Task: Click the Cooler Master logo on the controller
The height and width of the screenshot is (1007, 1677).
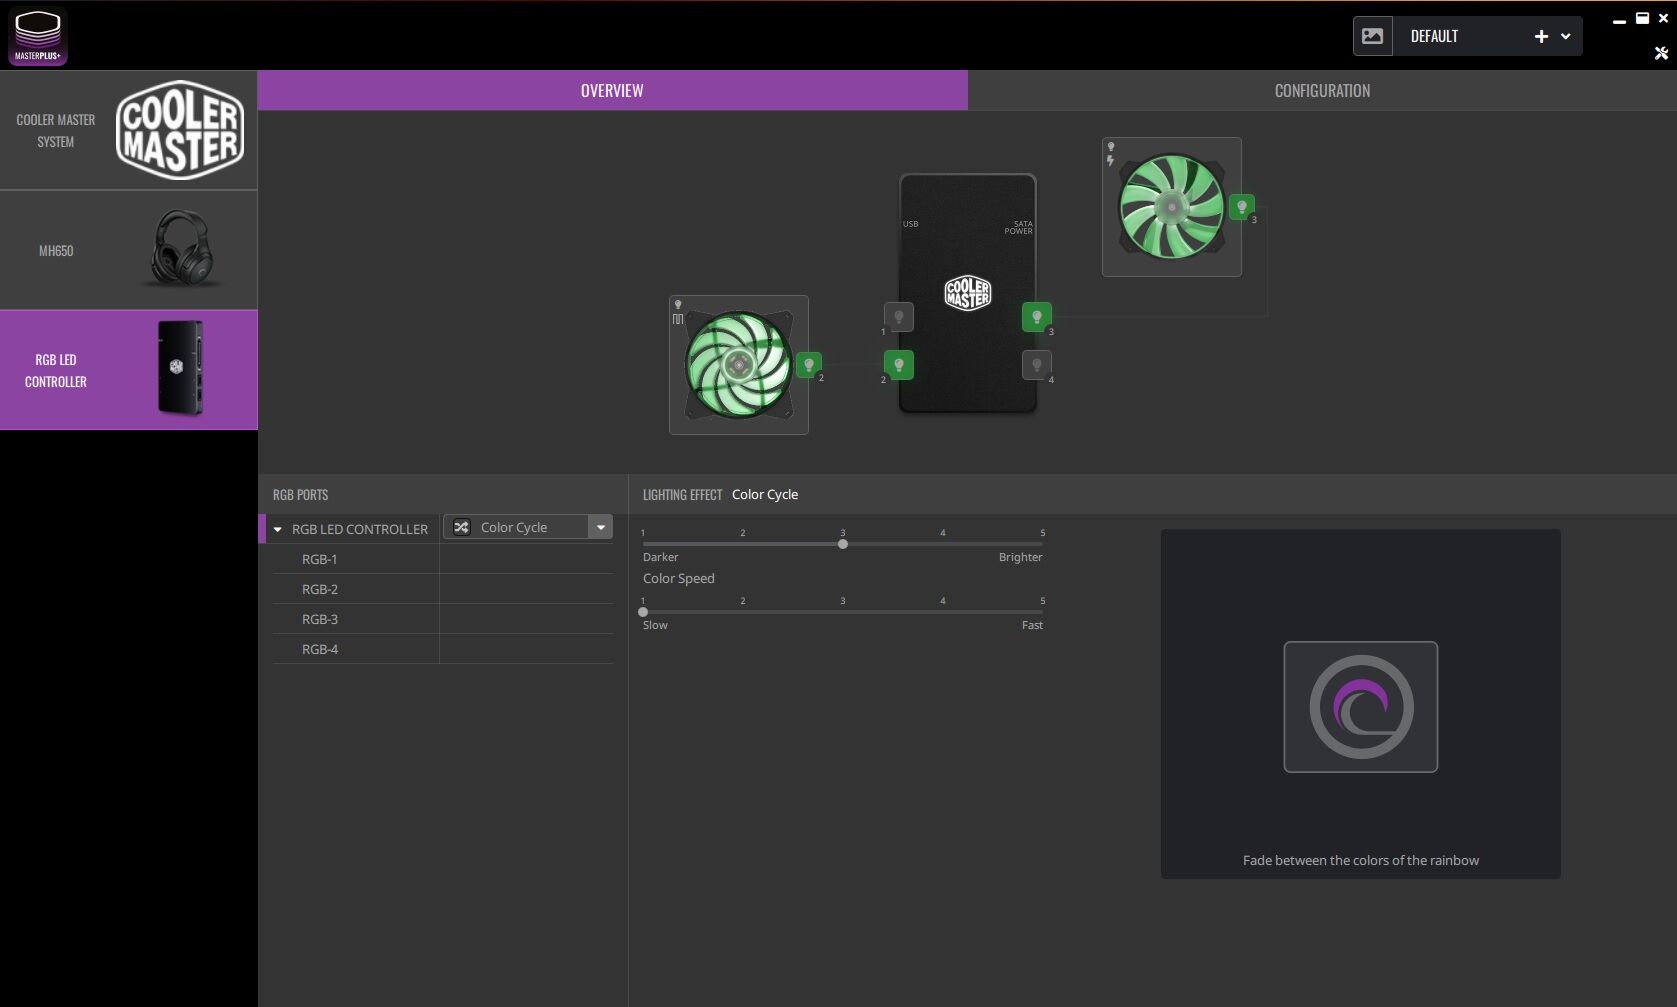Action: (968, 293)
